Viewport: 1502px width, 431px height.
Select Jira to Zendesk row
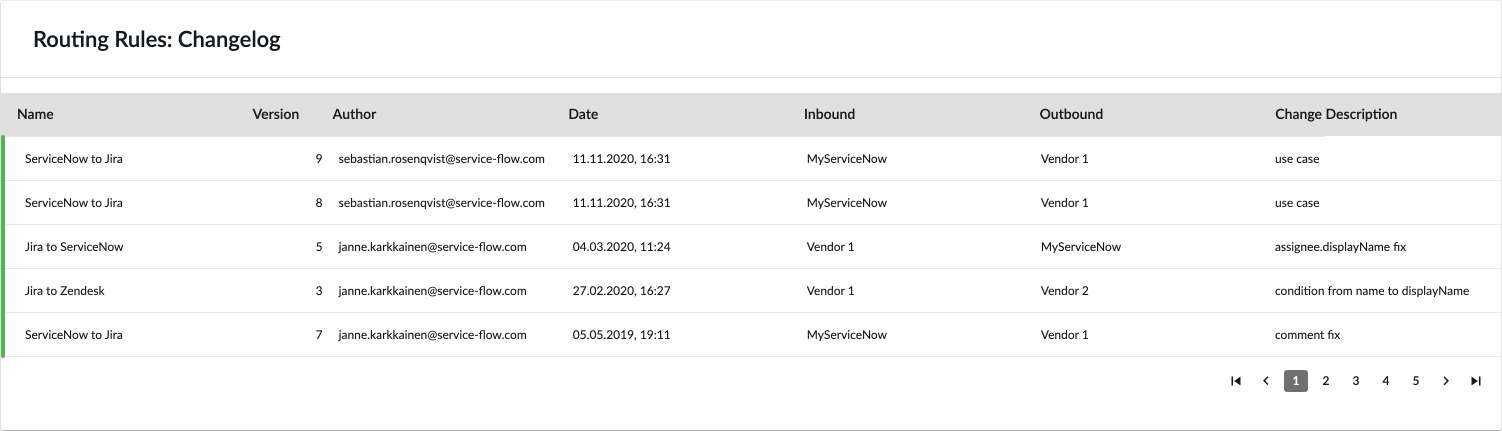pos(751,291)
